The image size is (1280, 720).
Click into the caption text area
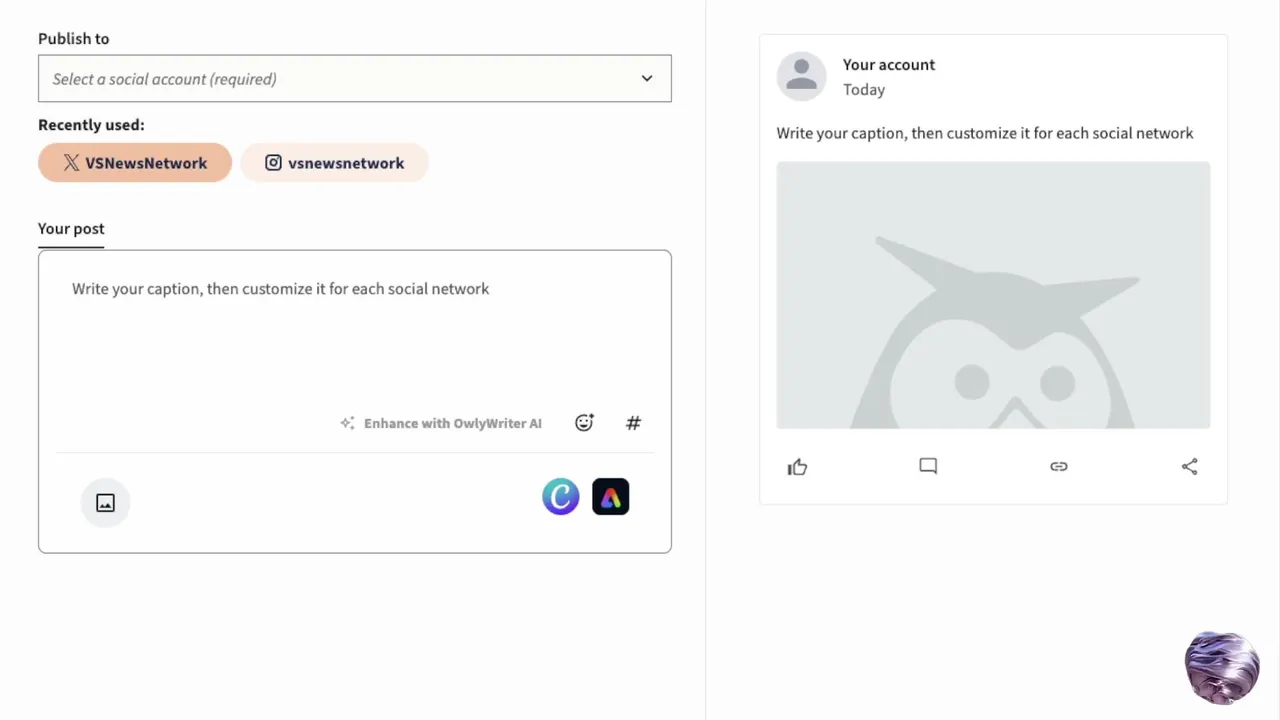pyautogui.click(x=354, y=330)
